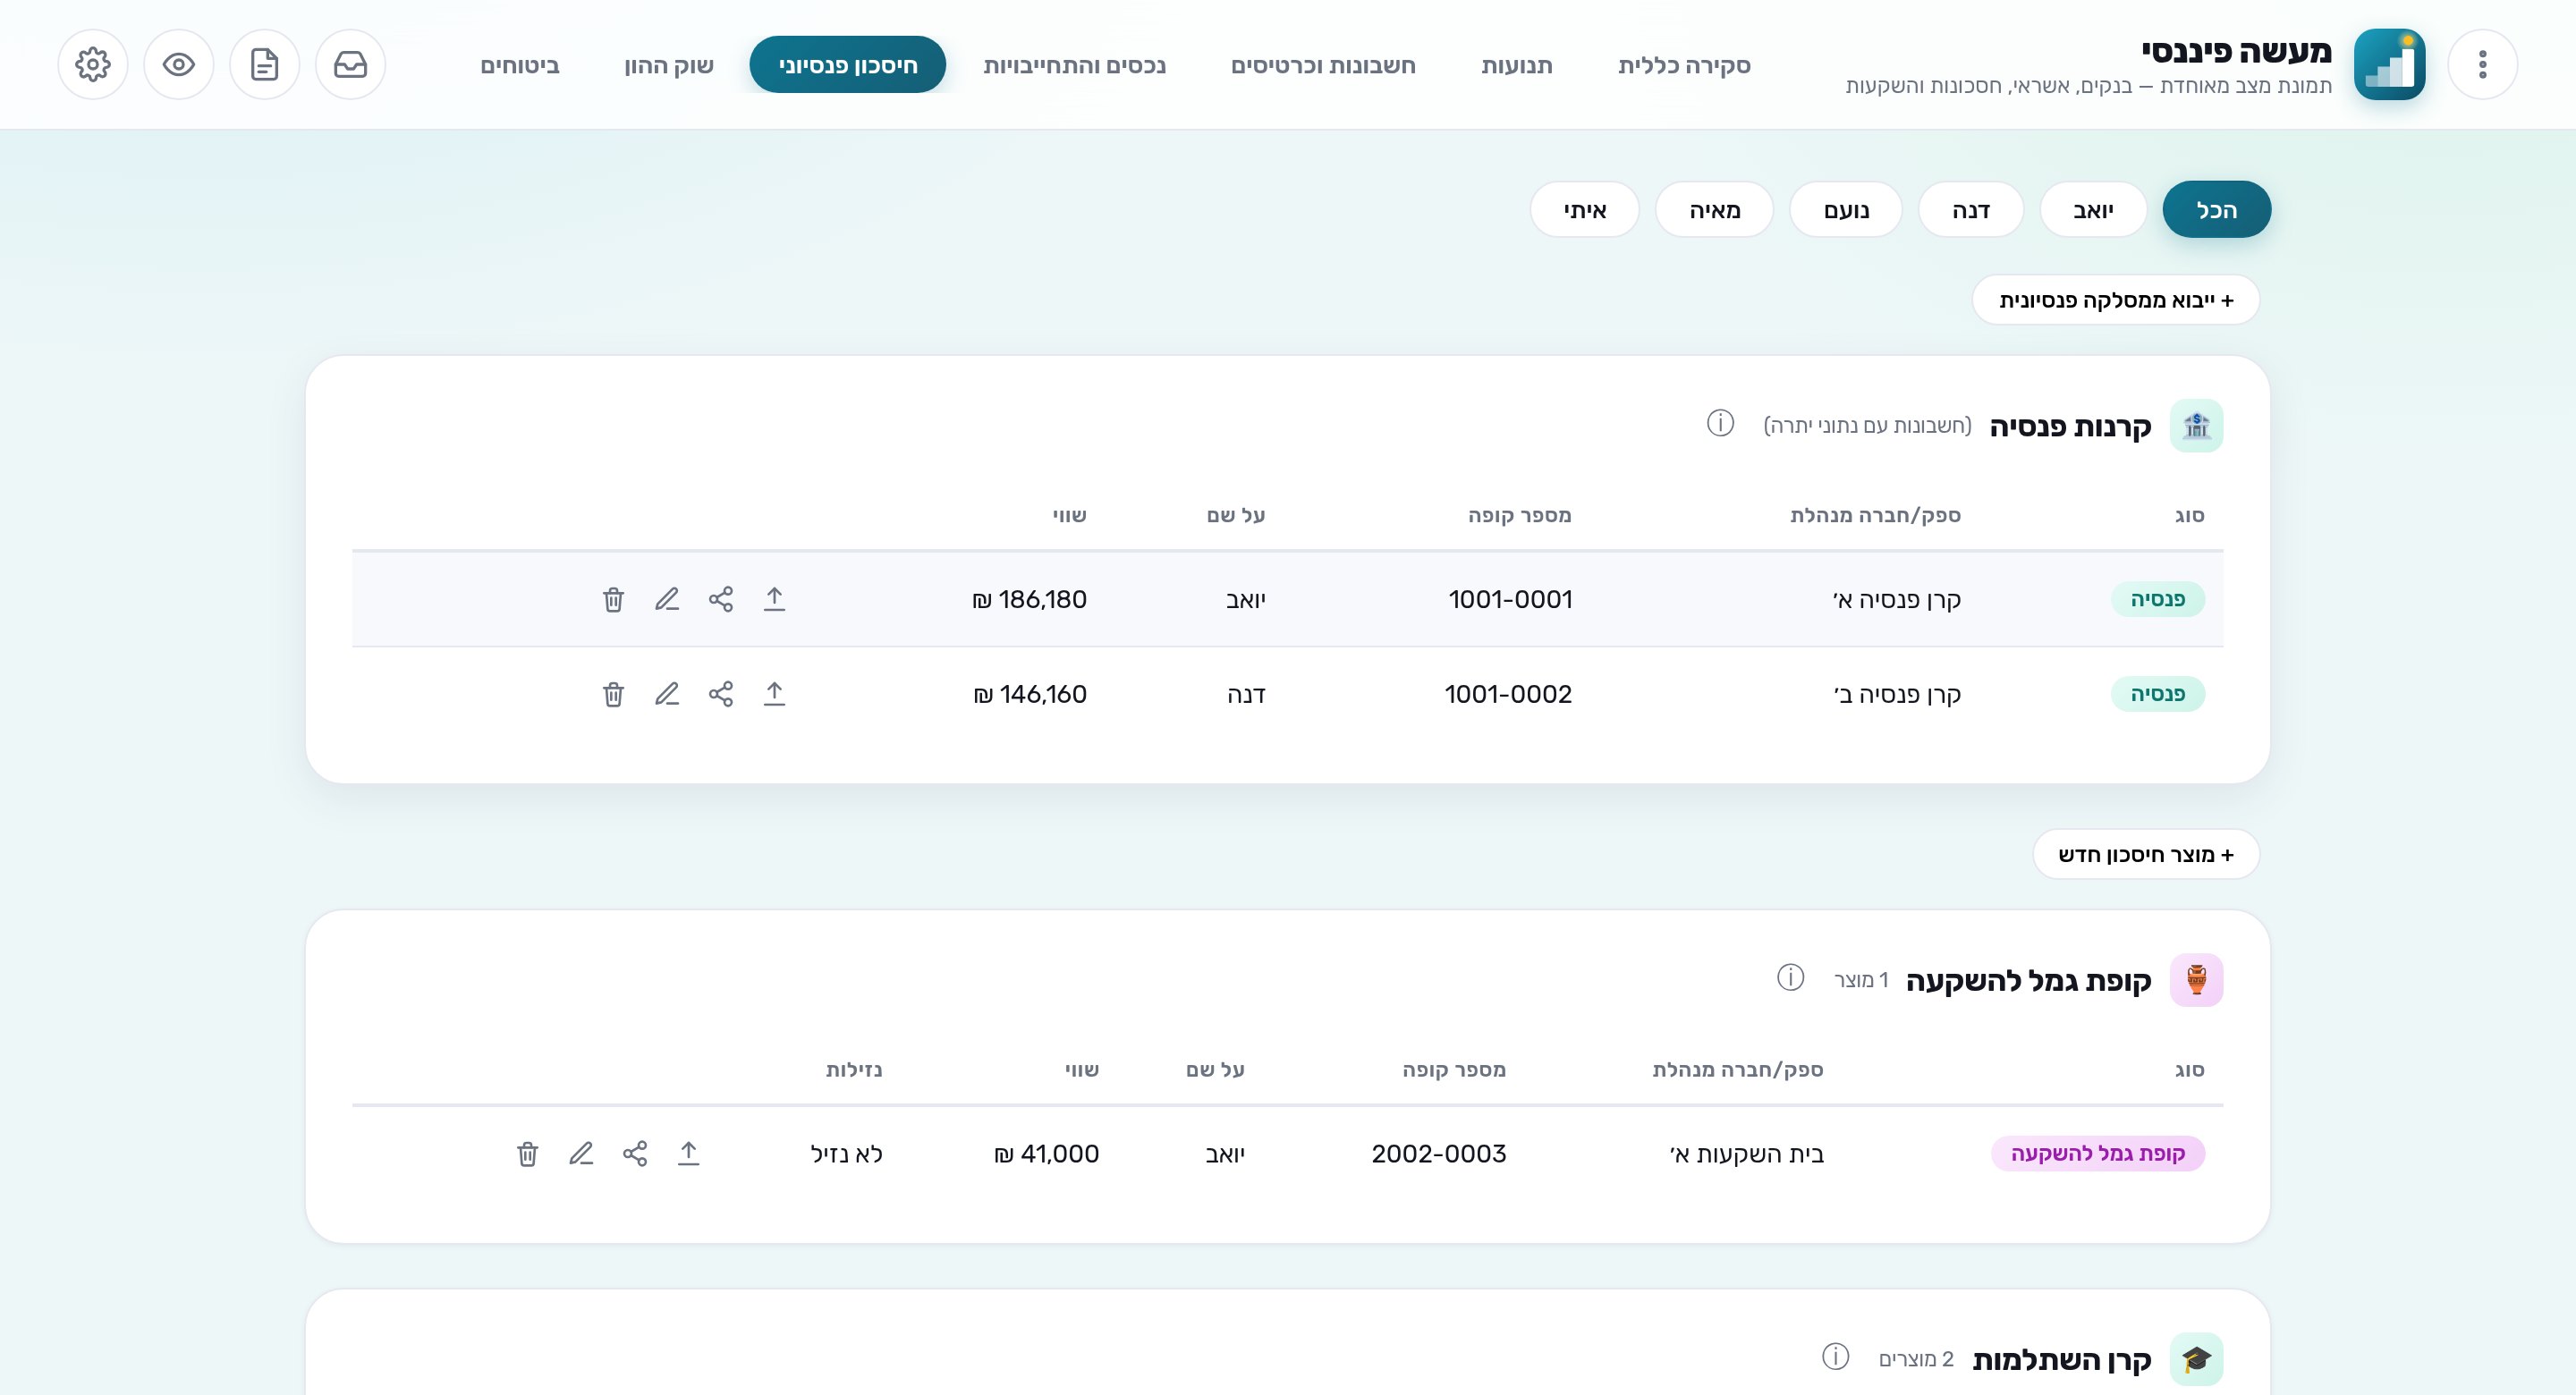2576x1395 pixels.
Task: Click the מעשה פיננסי app logo
Action: coord(2389,65)
